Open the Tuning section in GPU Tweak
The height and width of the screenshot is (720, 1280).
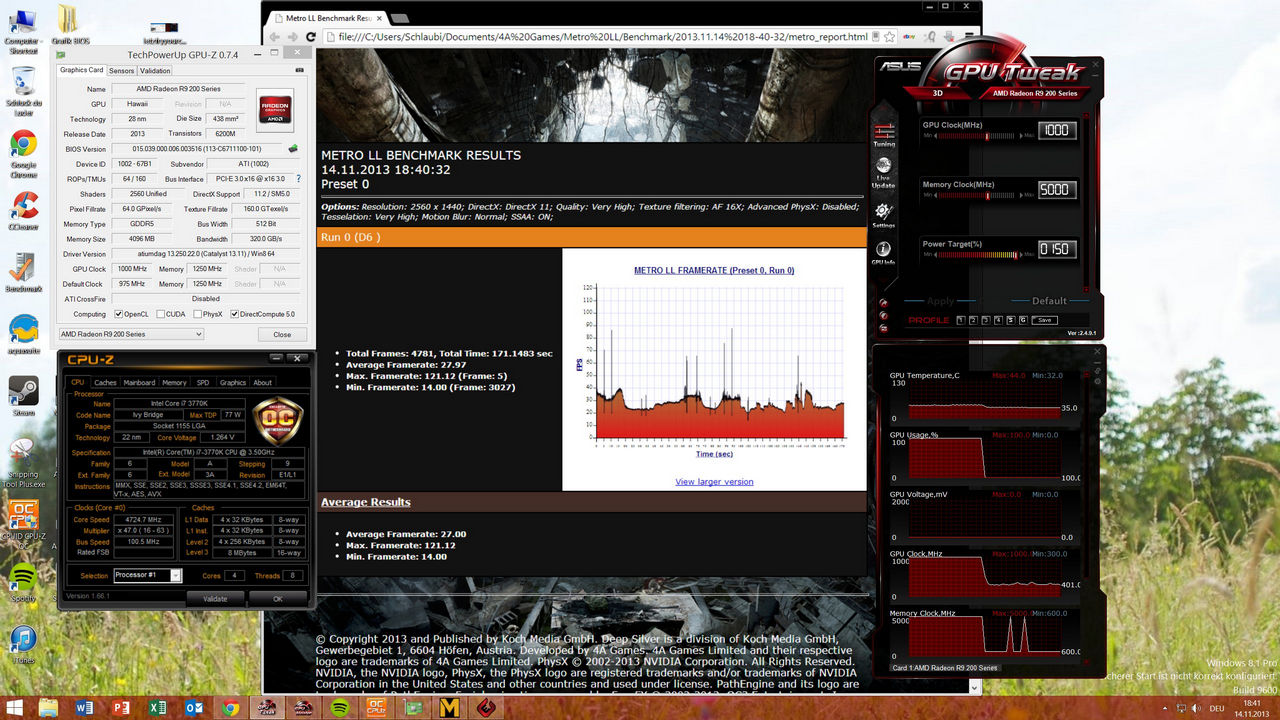884,134
